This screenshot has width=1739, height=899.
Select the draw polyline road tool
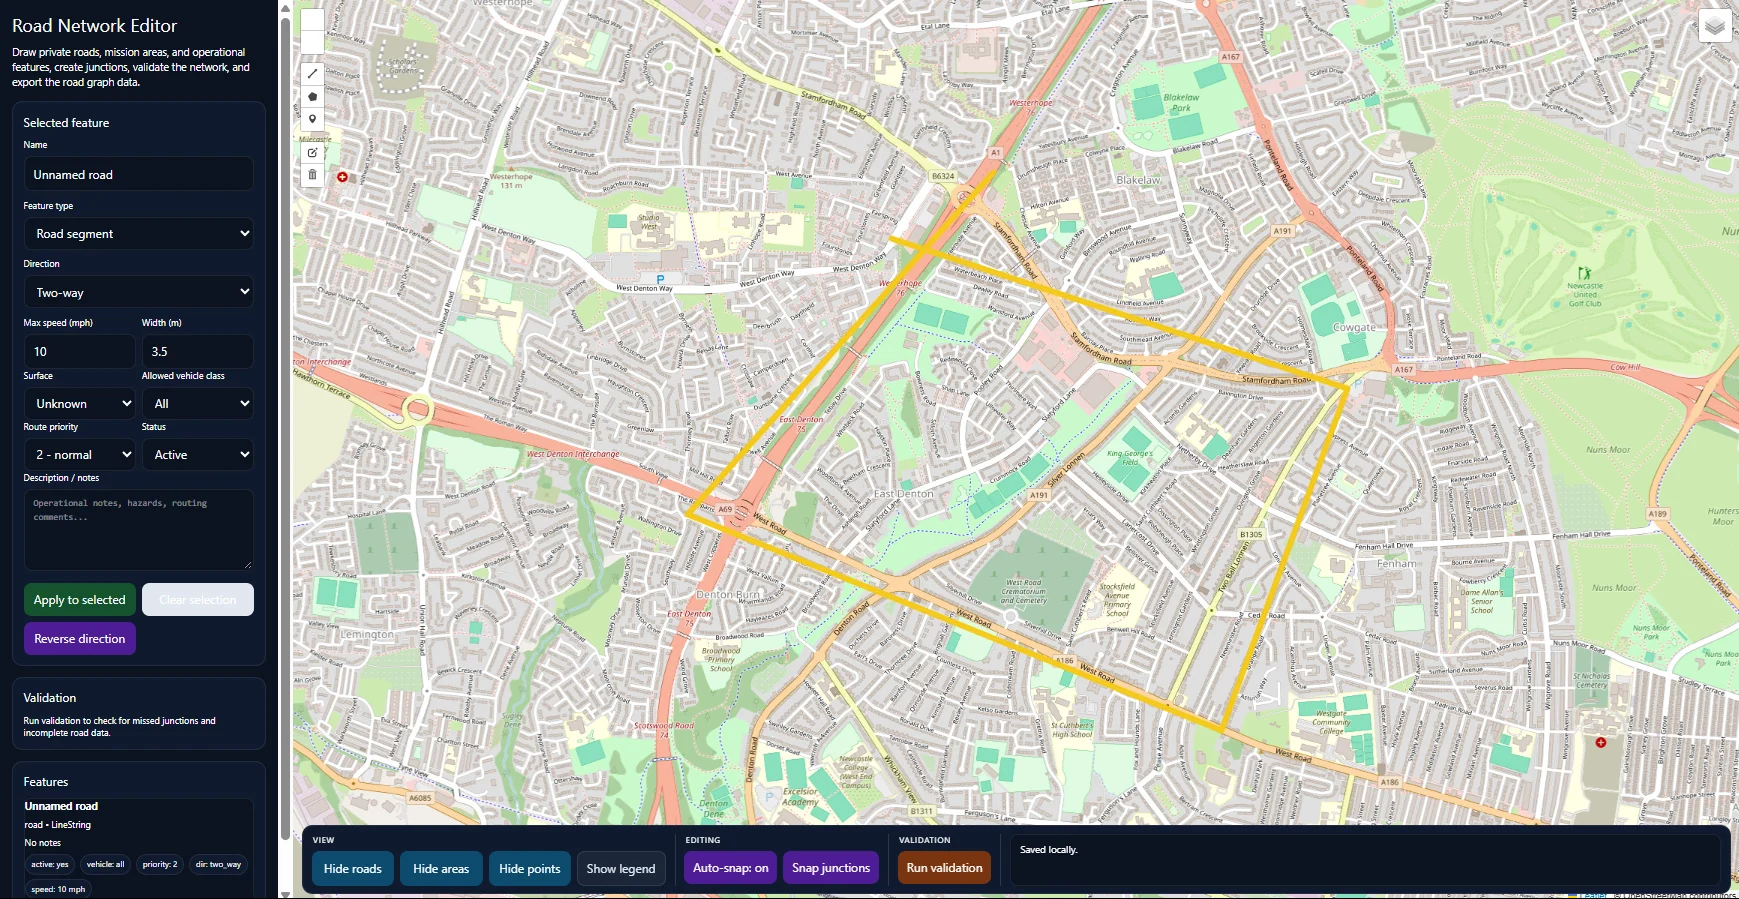pos(312,74)
